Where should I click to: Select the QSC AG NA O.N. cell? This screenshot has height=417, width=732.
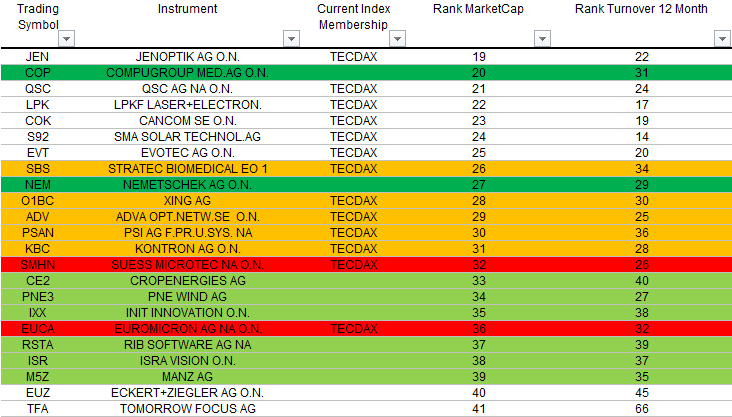click(x=187, y=89)
